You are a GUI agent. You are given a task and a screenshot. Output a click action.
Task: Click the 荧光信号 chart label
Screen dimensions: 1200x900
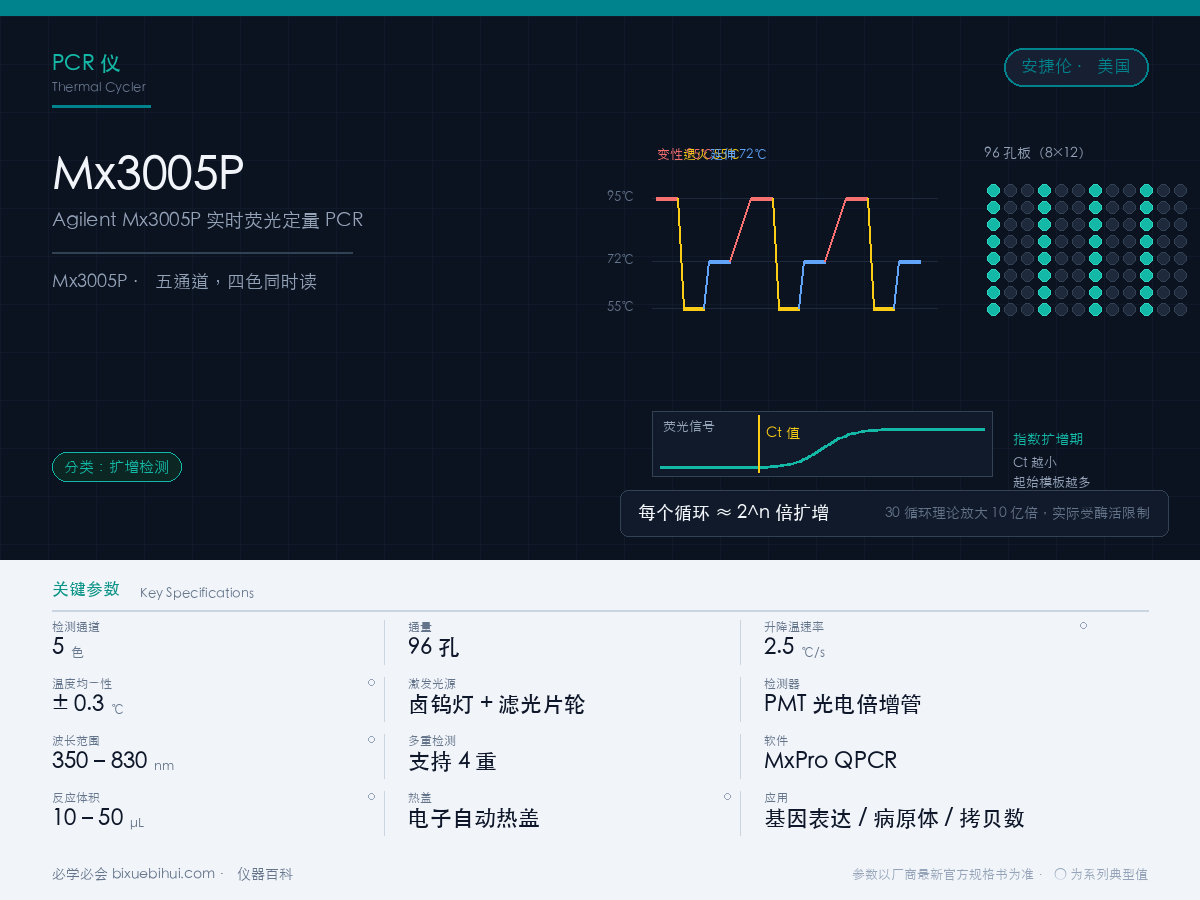[x=689, y=426]
